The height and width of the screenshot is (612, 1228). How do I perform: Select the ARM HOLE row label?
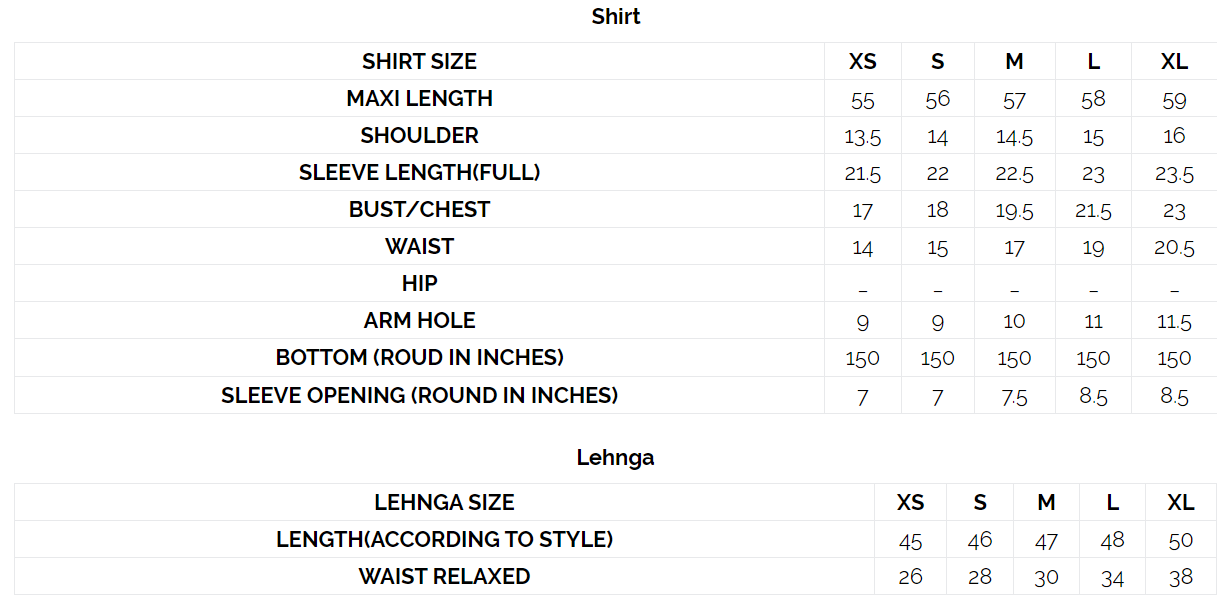(419, 321)
